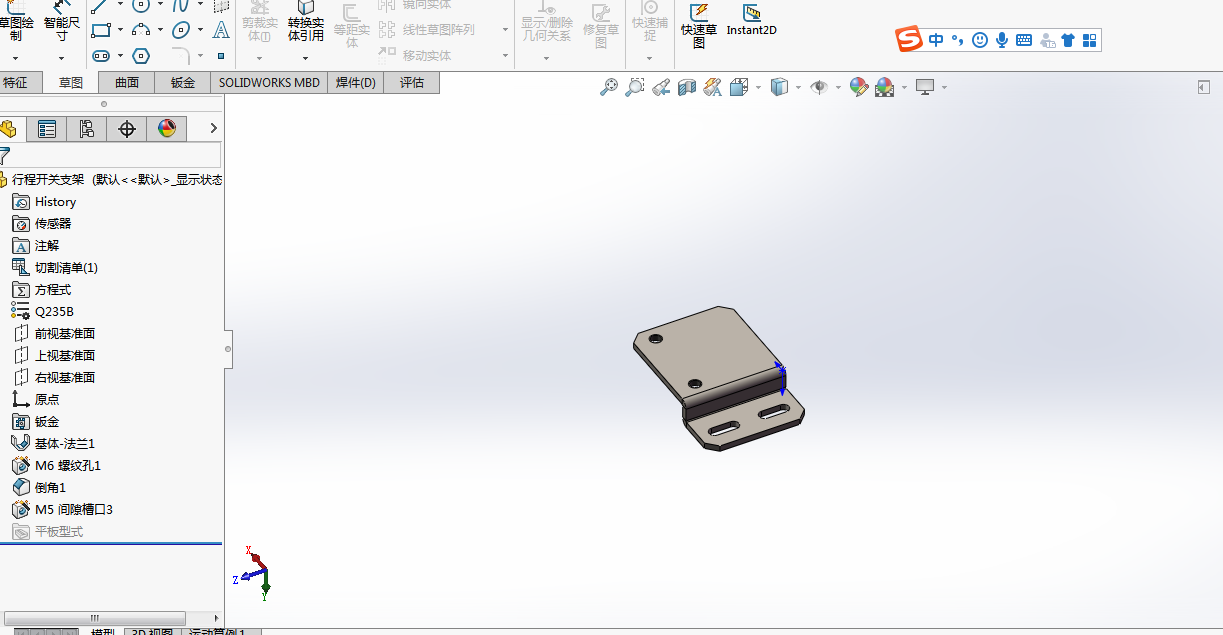Screen dimensions: 1223x635
Task: Select the M6 螺纹孔1 feature
Action: pos(68,466)
